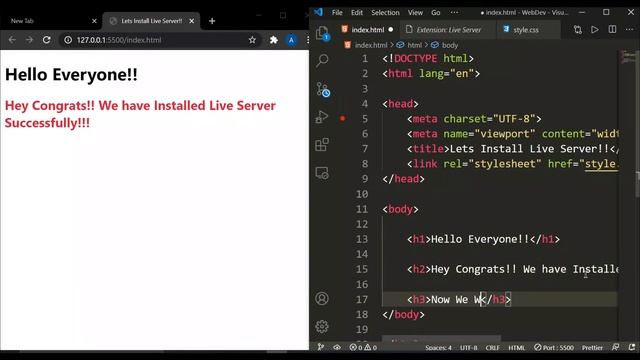Open the Run and Debug view
This screenshot has height=360, width=640.
[x=322, y=117]
